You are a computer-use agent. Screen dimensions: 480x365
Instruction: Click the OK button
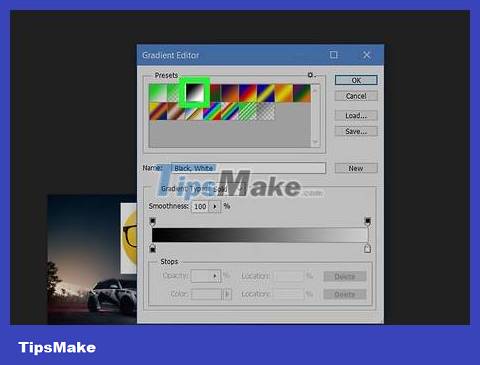[x=356, y=80]
